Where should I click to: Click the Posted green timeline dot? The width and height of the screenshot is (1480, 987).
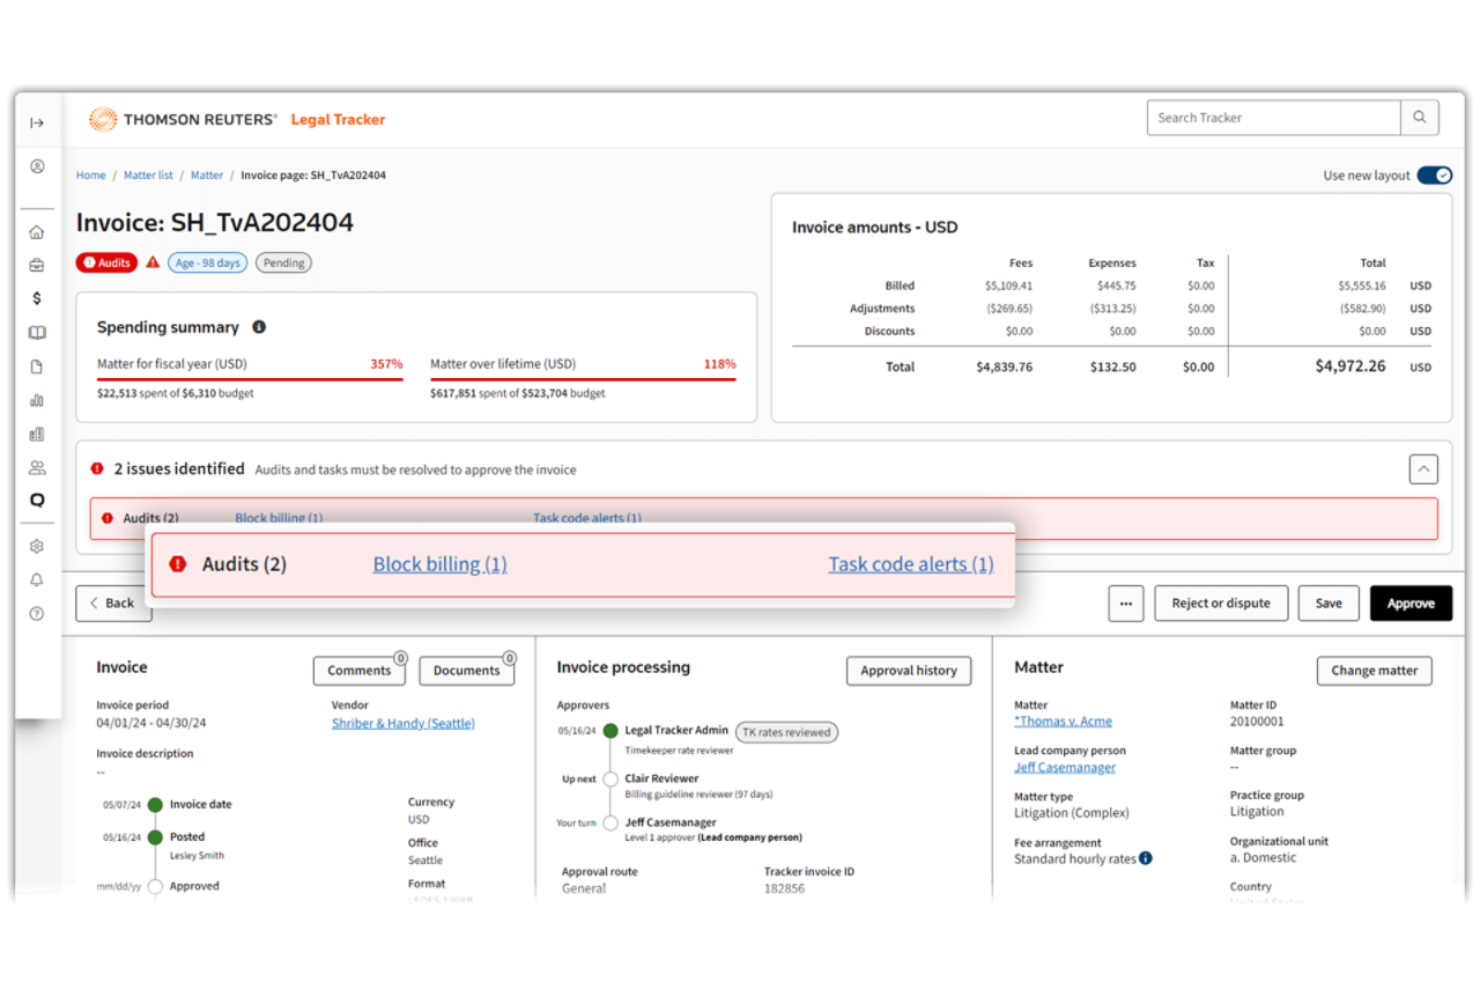tap(155, 837)
